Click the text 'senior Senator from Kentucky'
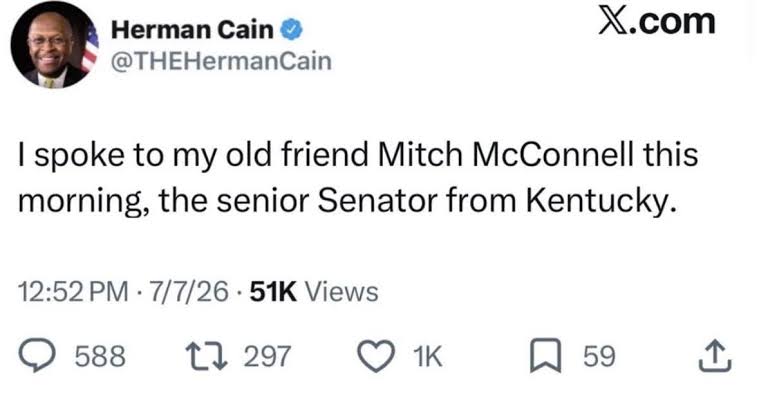This screenshot has width=759, height=404. click(445, 200)
